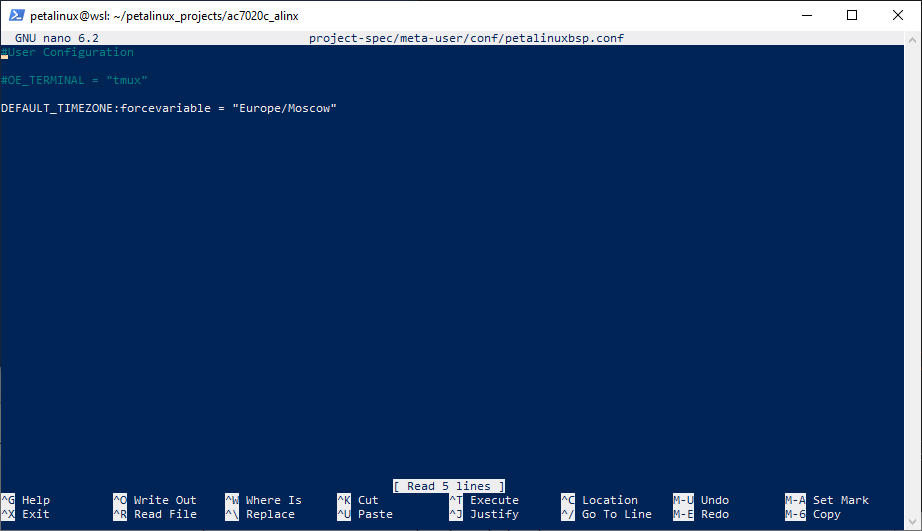Click the #OE_TERMINAL comment line
Screen dimensions: 922x531
pyautogui.click(x=74, y=80)
